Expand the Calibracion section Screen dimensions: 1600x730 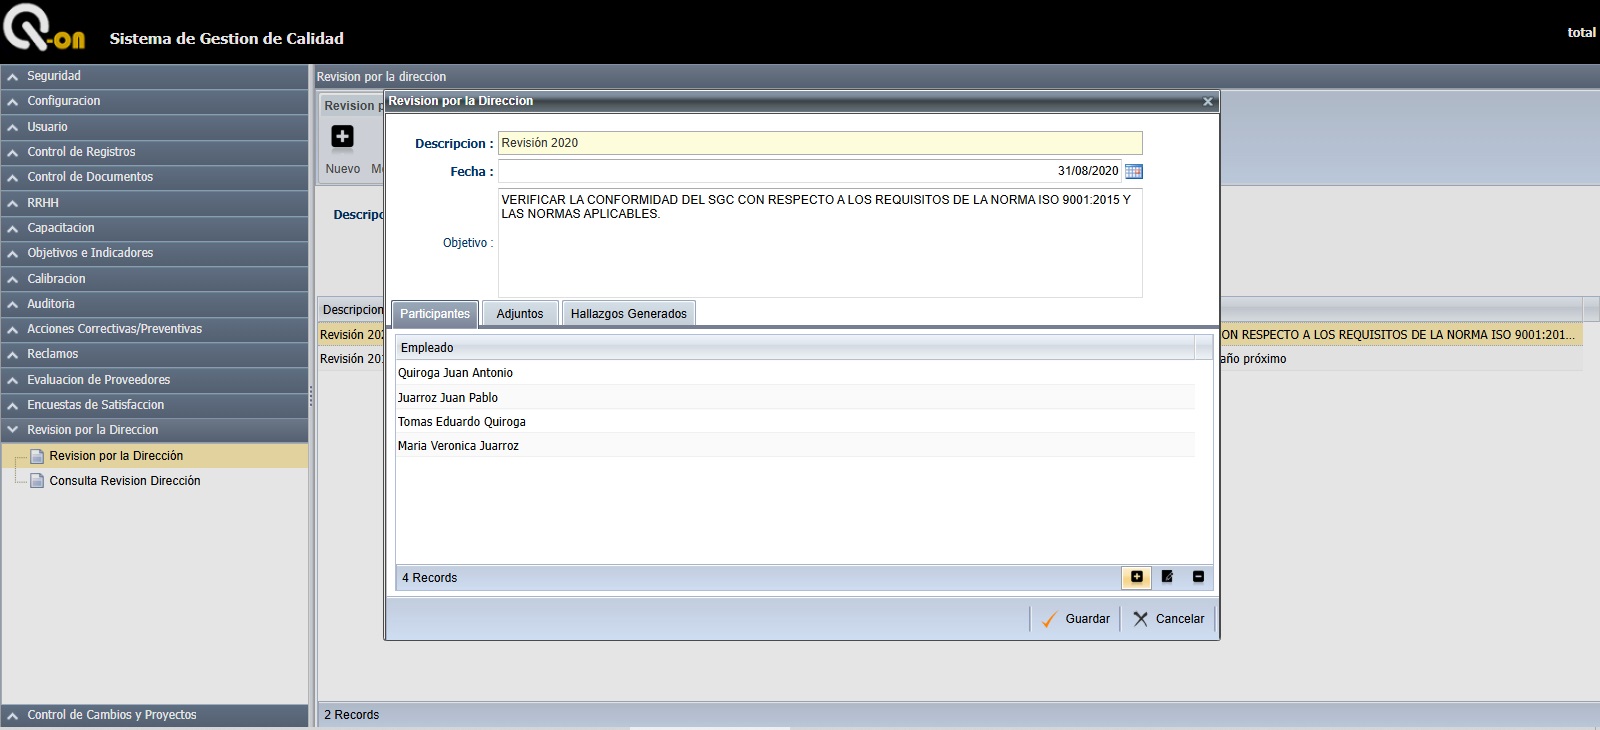[x=155, y=279]
